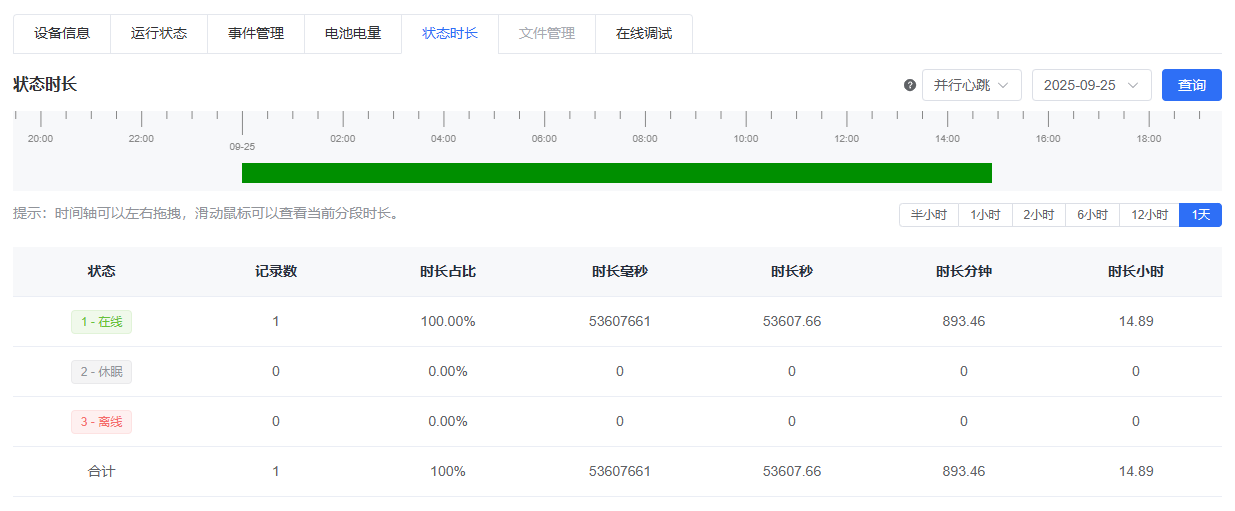Screen dimensions: 1235x511
Task: Select the 1天 range option
Action: (x=1200, y=215)
